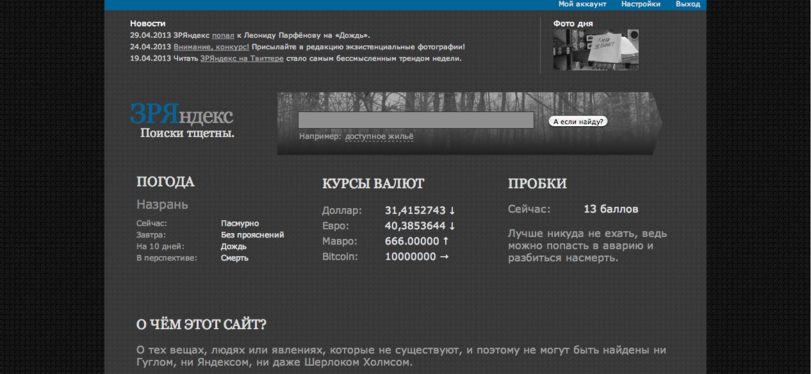Click the ПРОБКИ heading
Screen dimensions: 811x374
537,184
